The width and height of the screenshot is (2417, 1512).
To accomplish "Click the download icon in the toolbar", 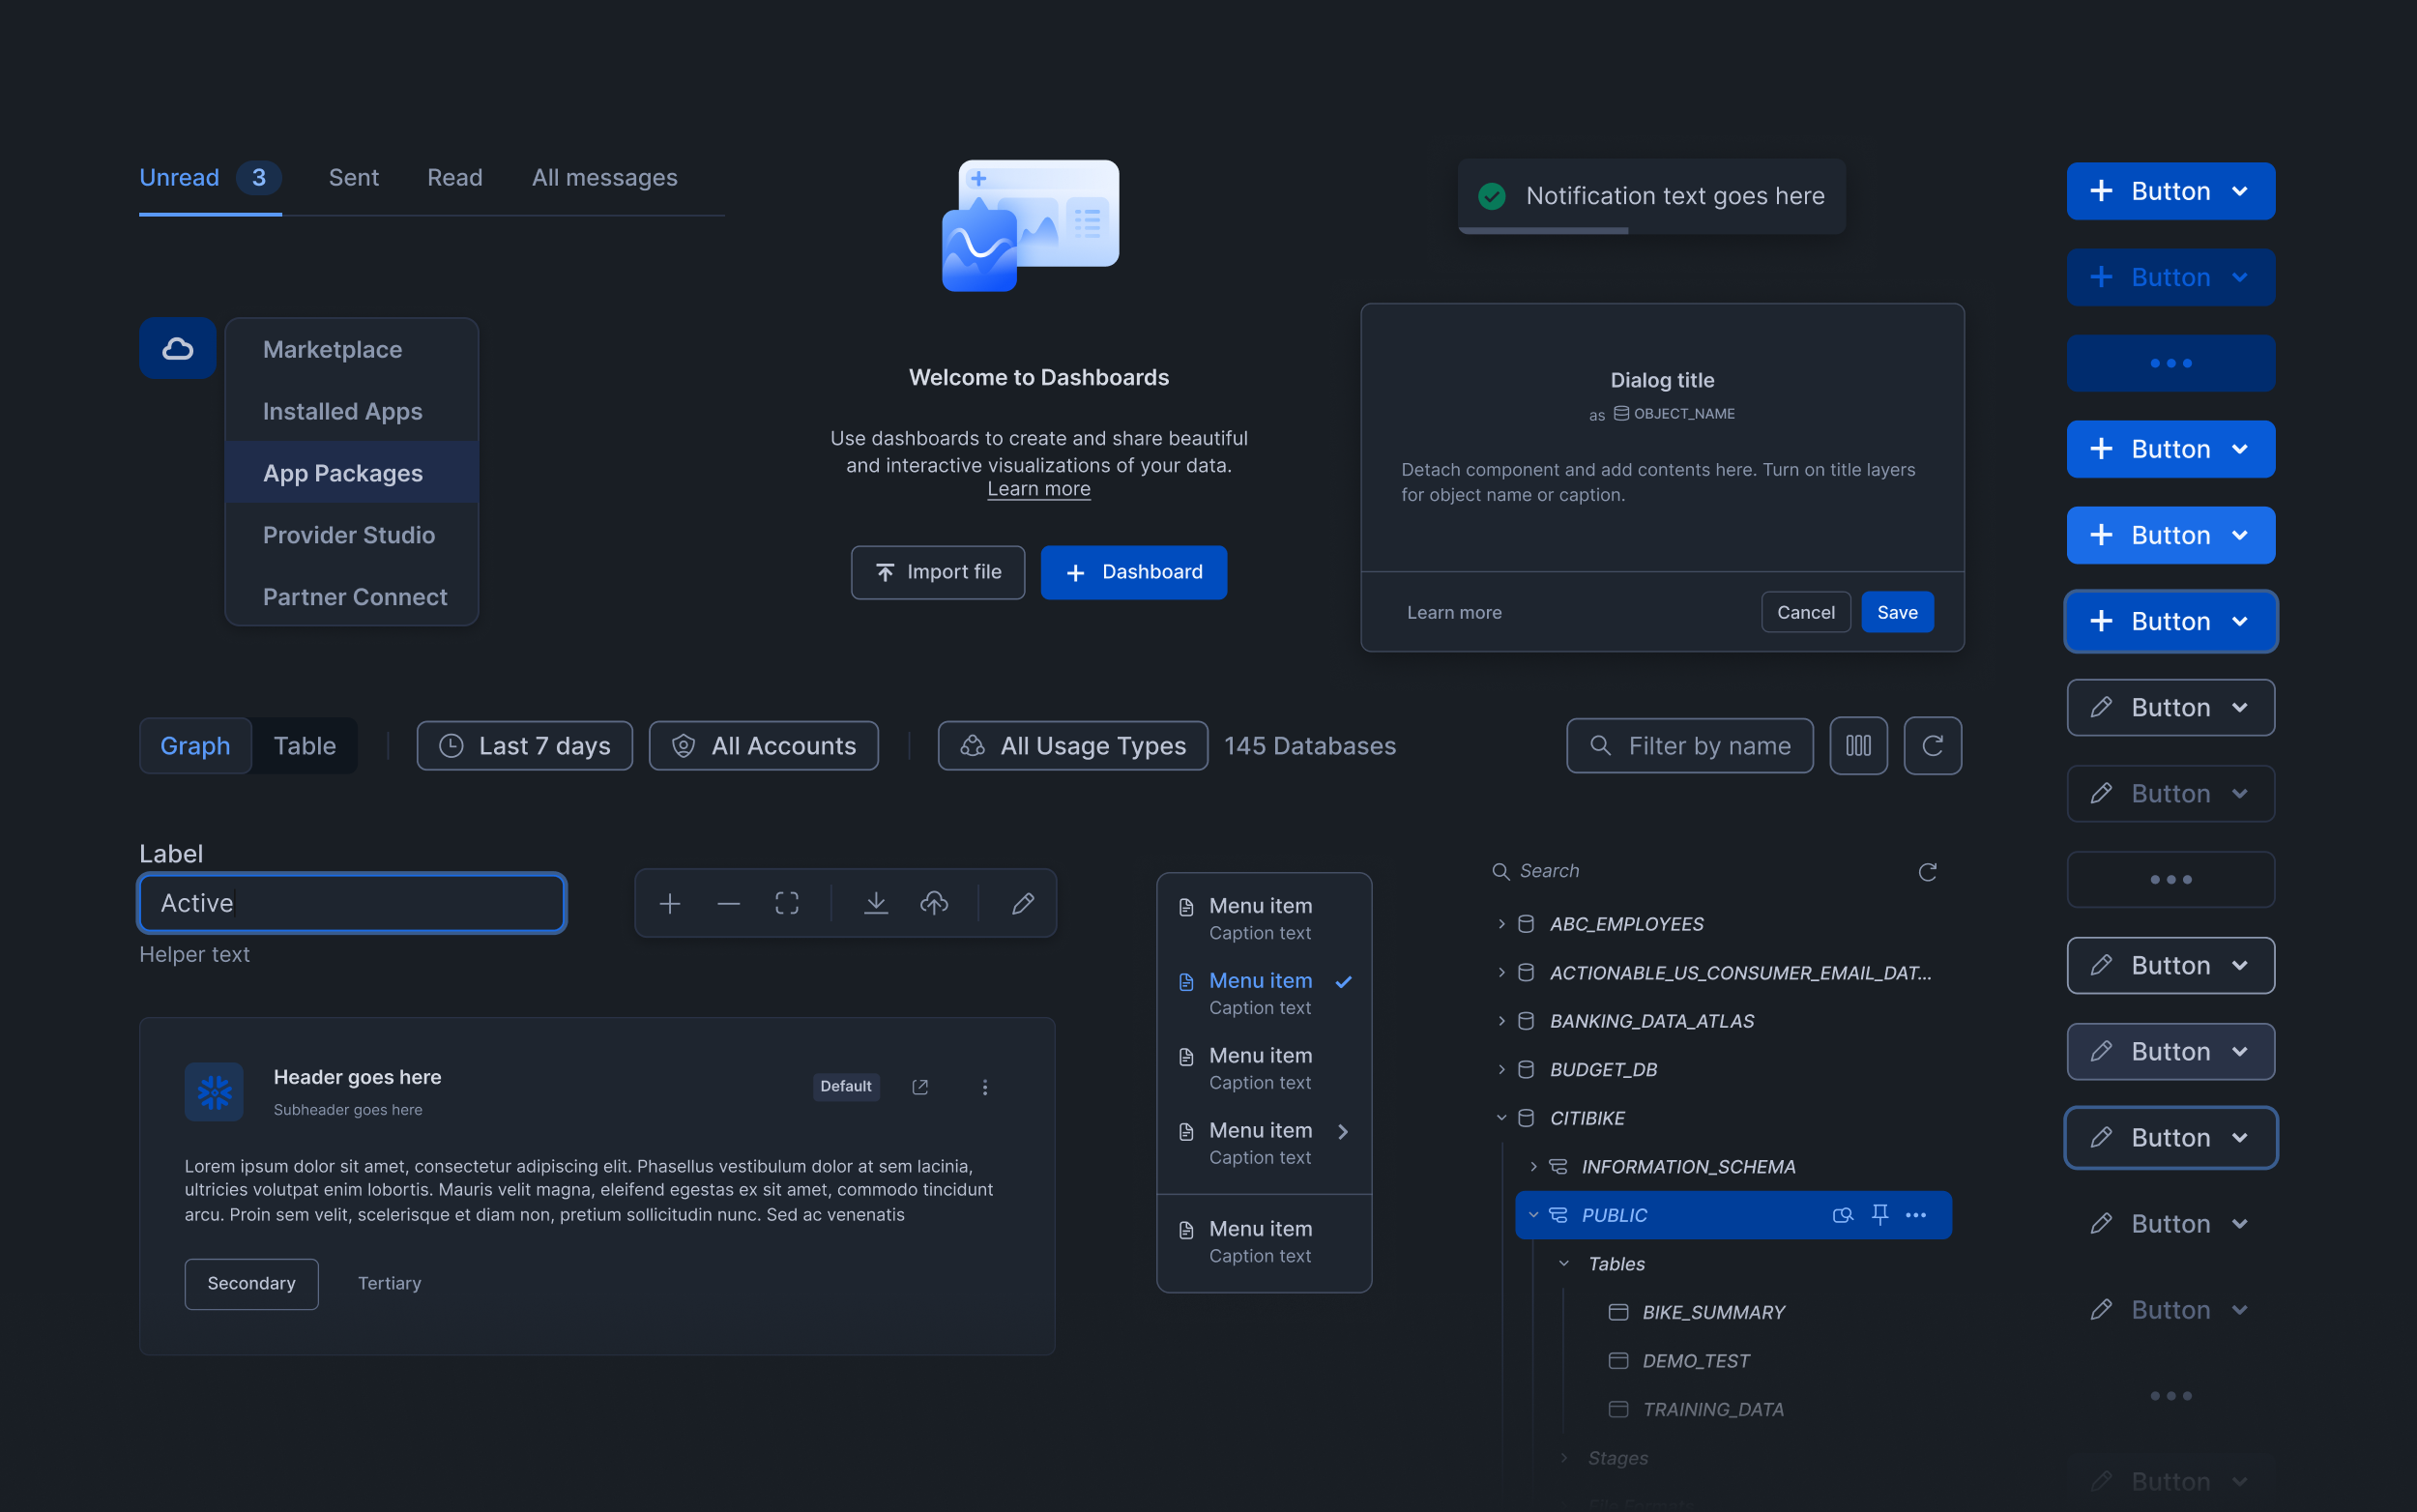I will pos(875,903).
